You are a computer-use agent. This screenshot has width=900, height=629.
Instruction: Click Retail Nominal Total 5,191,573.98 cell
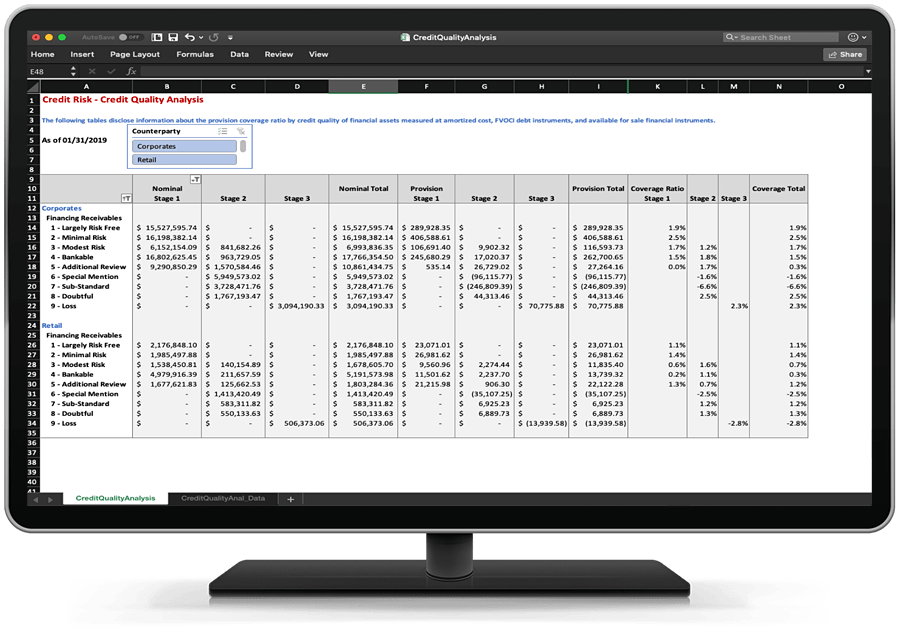pyautogui.click(x=363, y=374)
